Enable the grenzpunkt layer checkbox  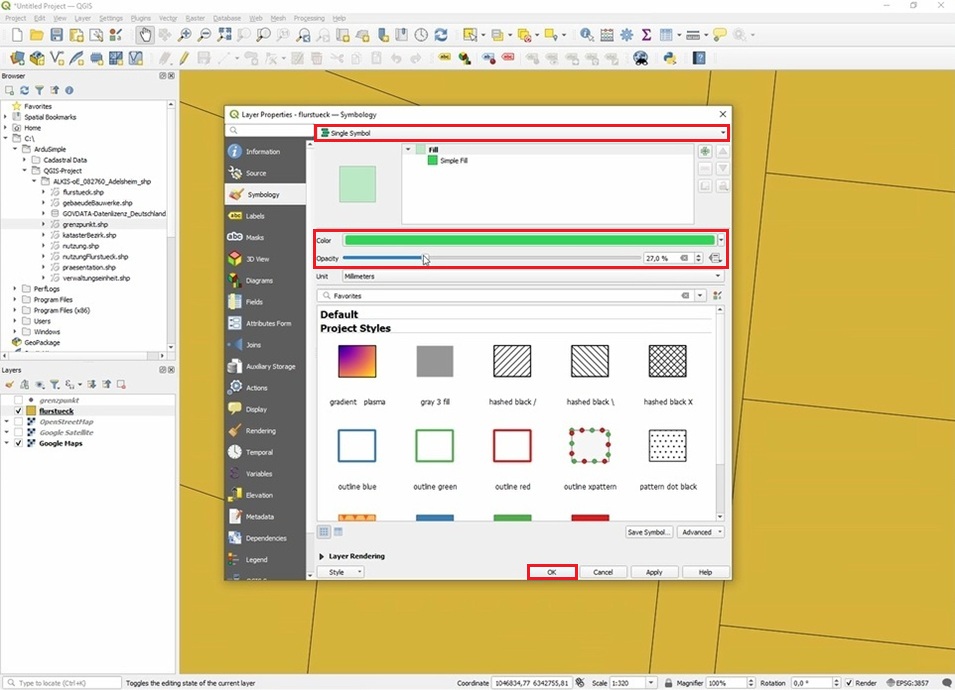(19, 400)
